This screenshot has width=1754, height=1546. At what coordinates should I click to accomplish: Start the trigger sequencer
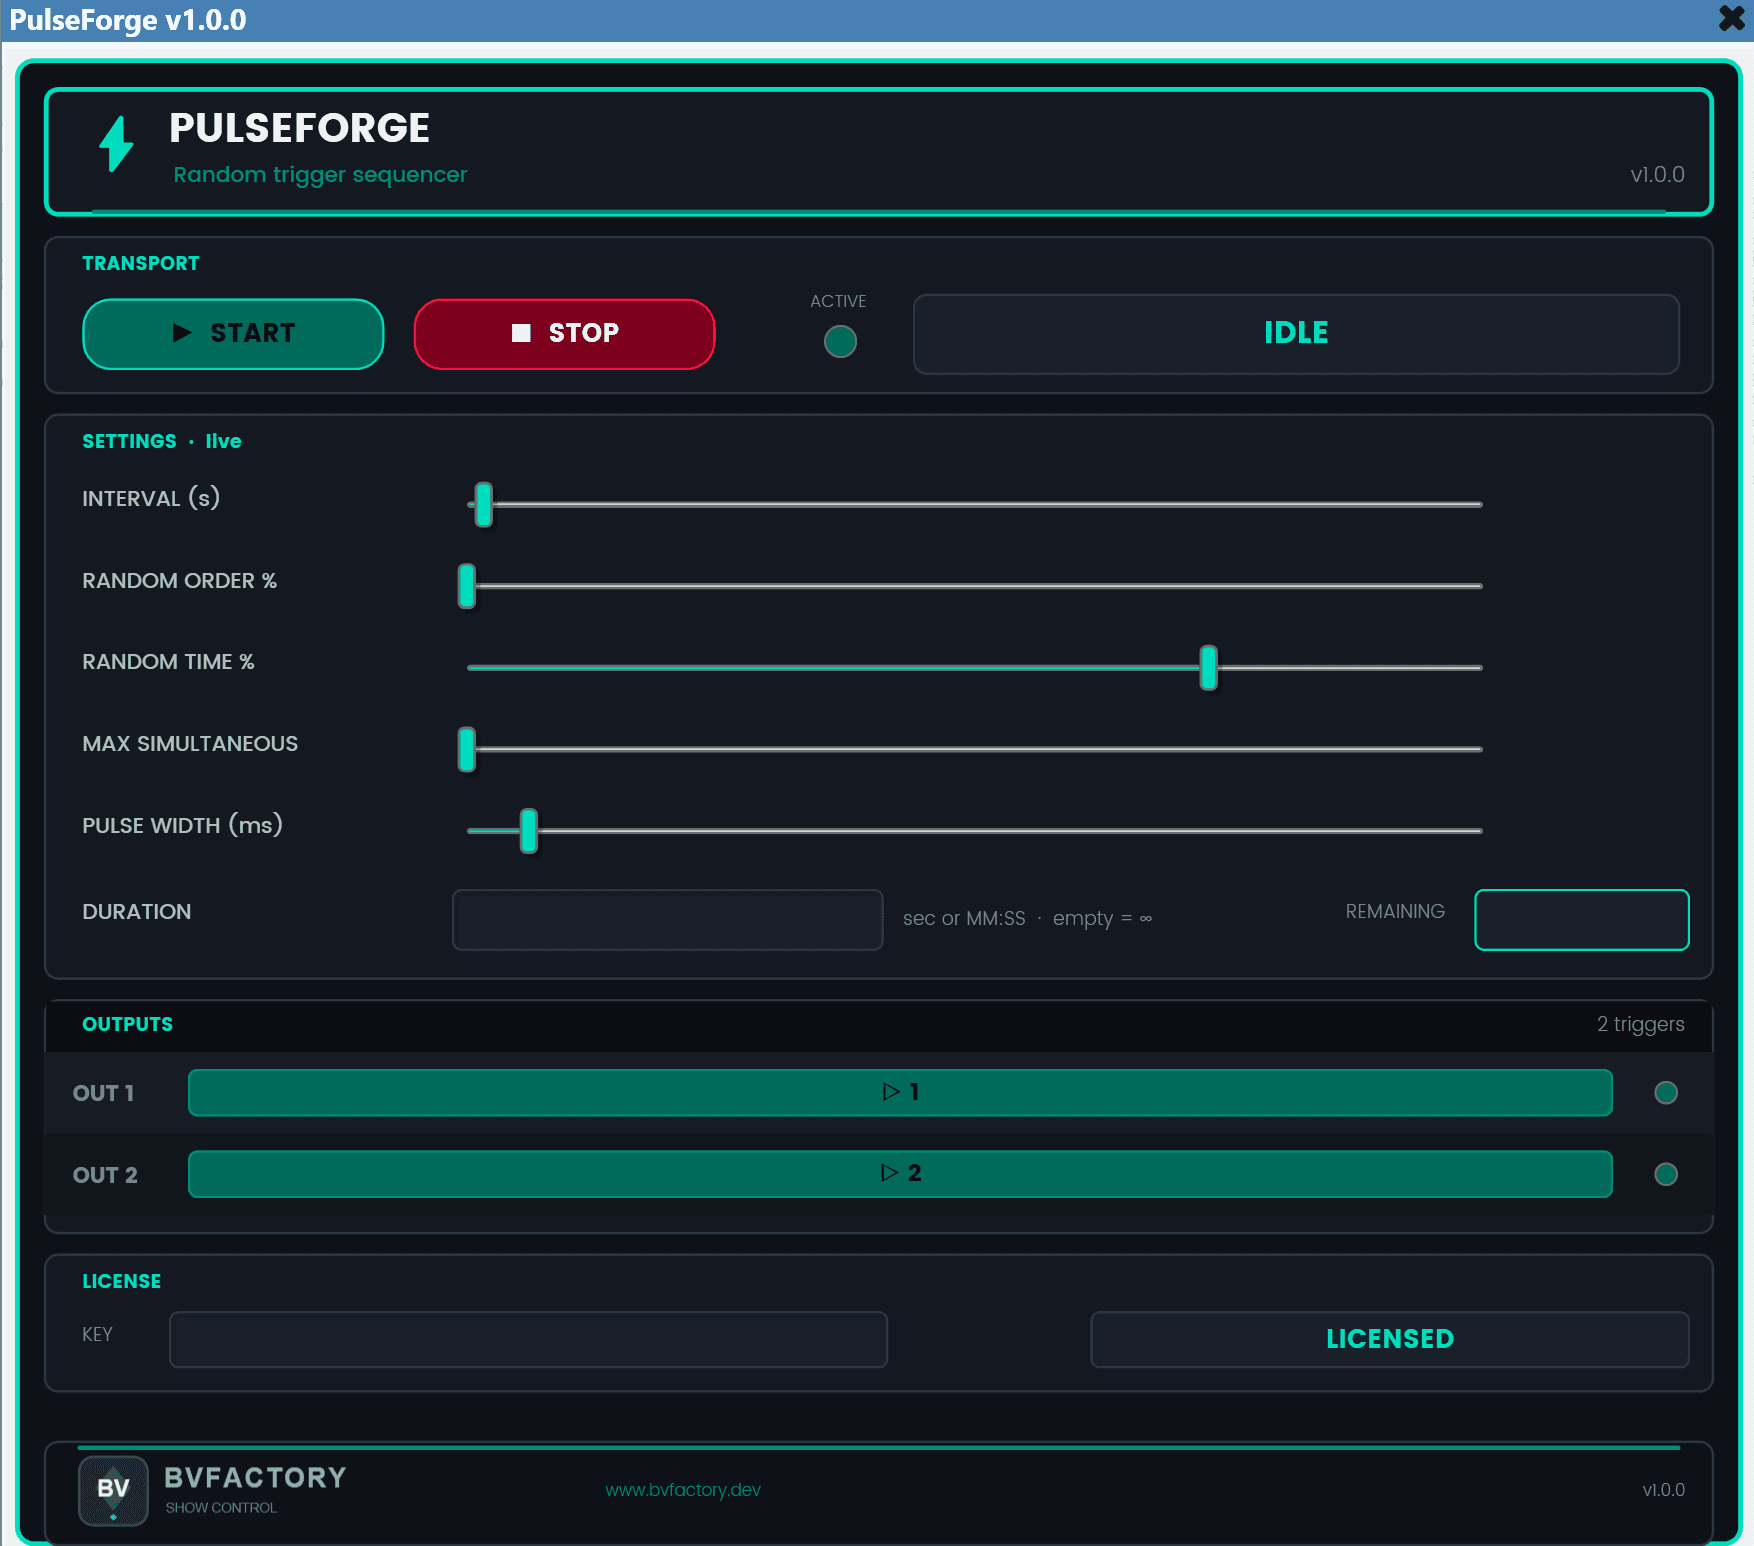[x=233, y=334]
